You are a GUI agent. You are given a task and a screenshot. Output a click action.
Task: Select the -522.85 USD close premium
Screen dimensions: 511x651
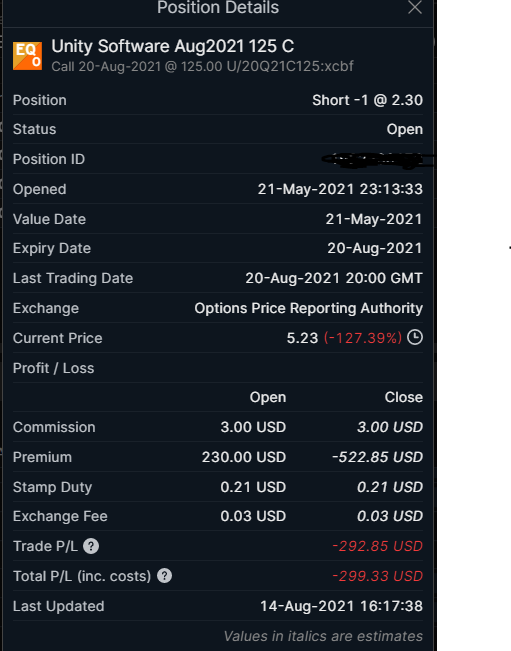(377, 457)
